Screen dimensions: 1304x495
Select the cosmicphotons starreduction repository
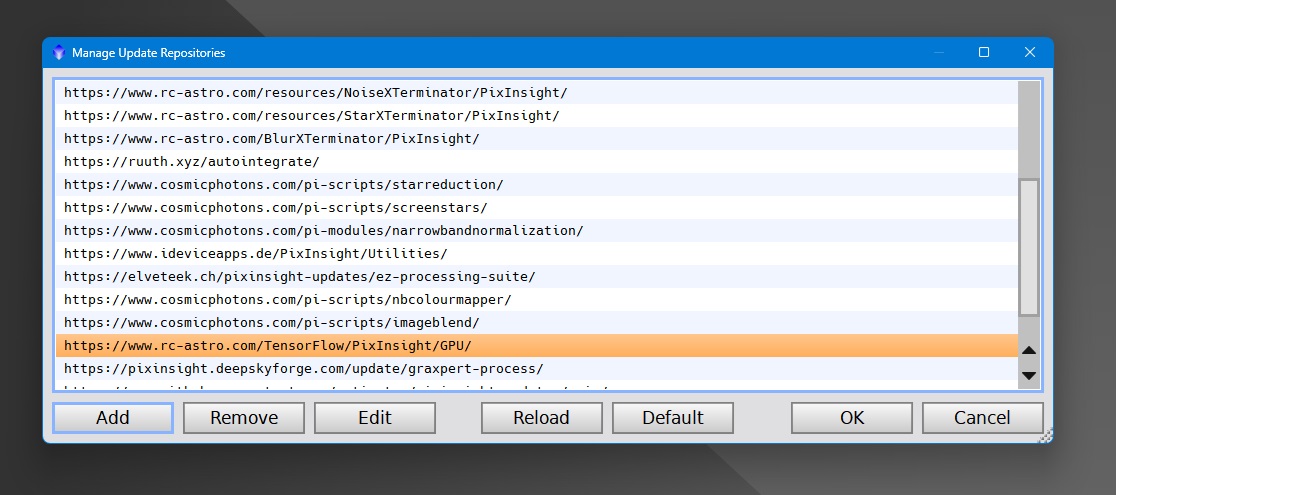click(536, 184)
